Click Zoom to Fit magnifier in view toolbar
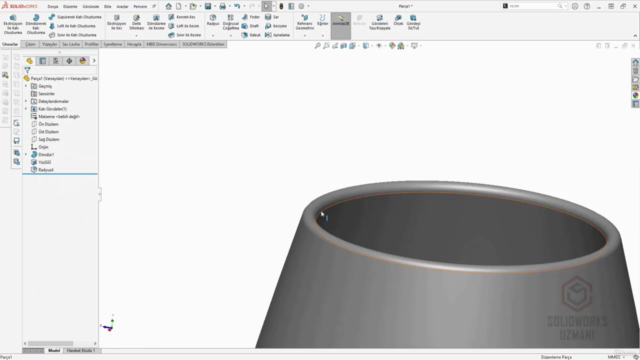640x360 pixels. 318,46
